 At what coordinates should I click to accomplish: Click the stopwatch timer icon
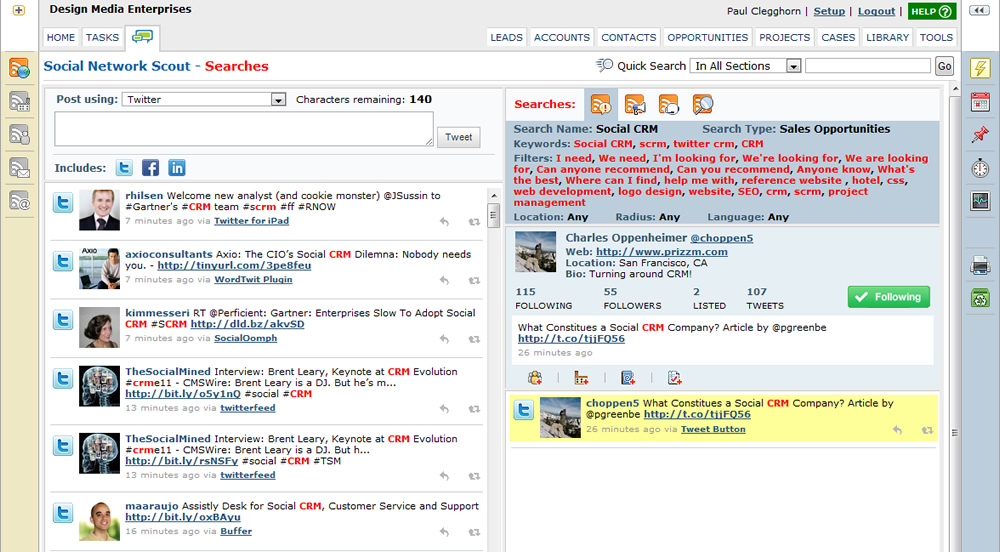point(980,168)
